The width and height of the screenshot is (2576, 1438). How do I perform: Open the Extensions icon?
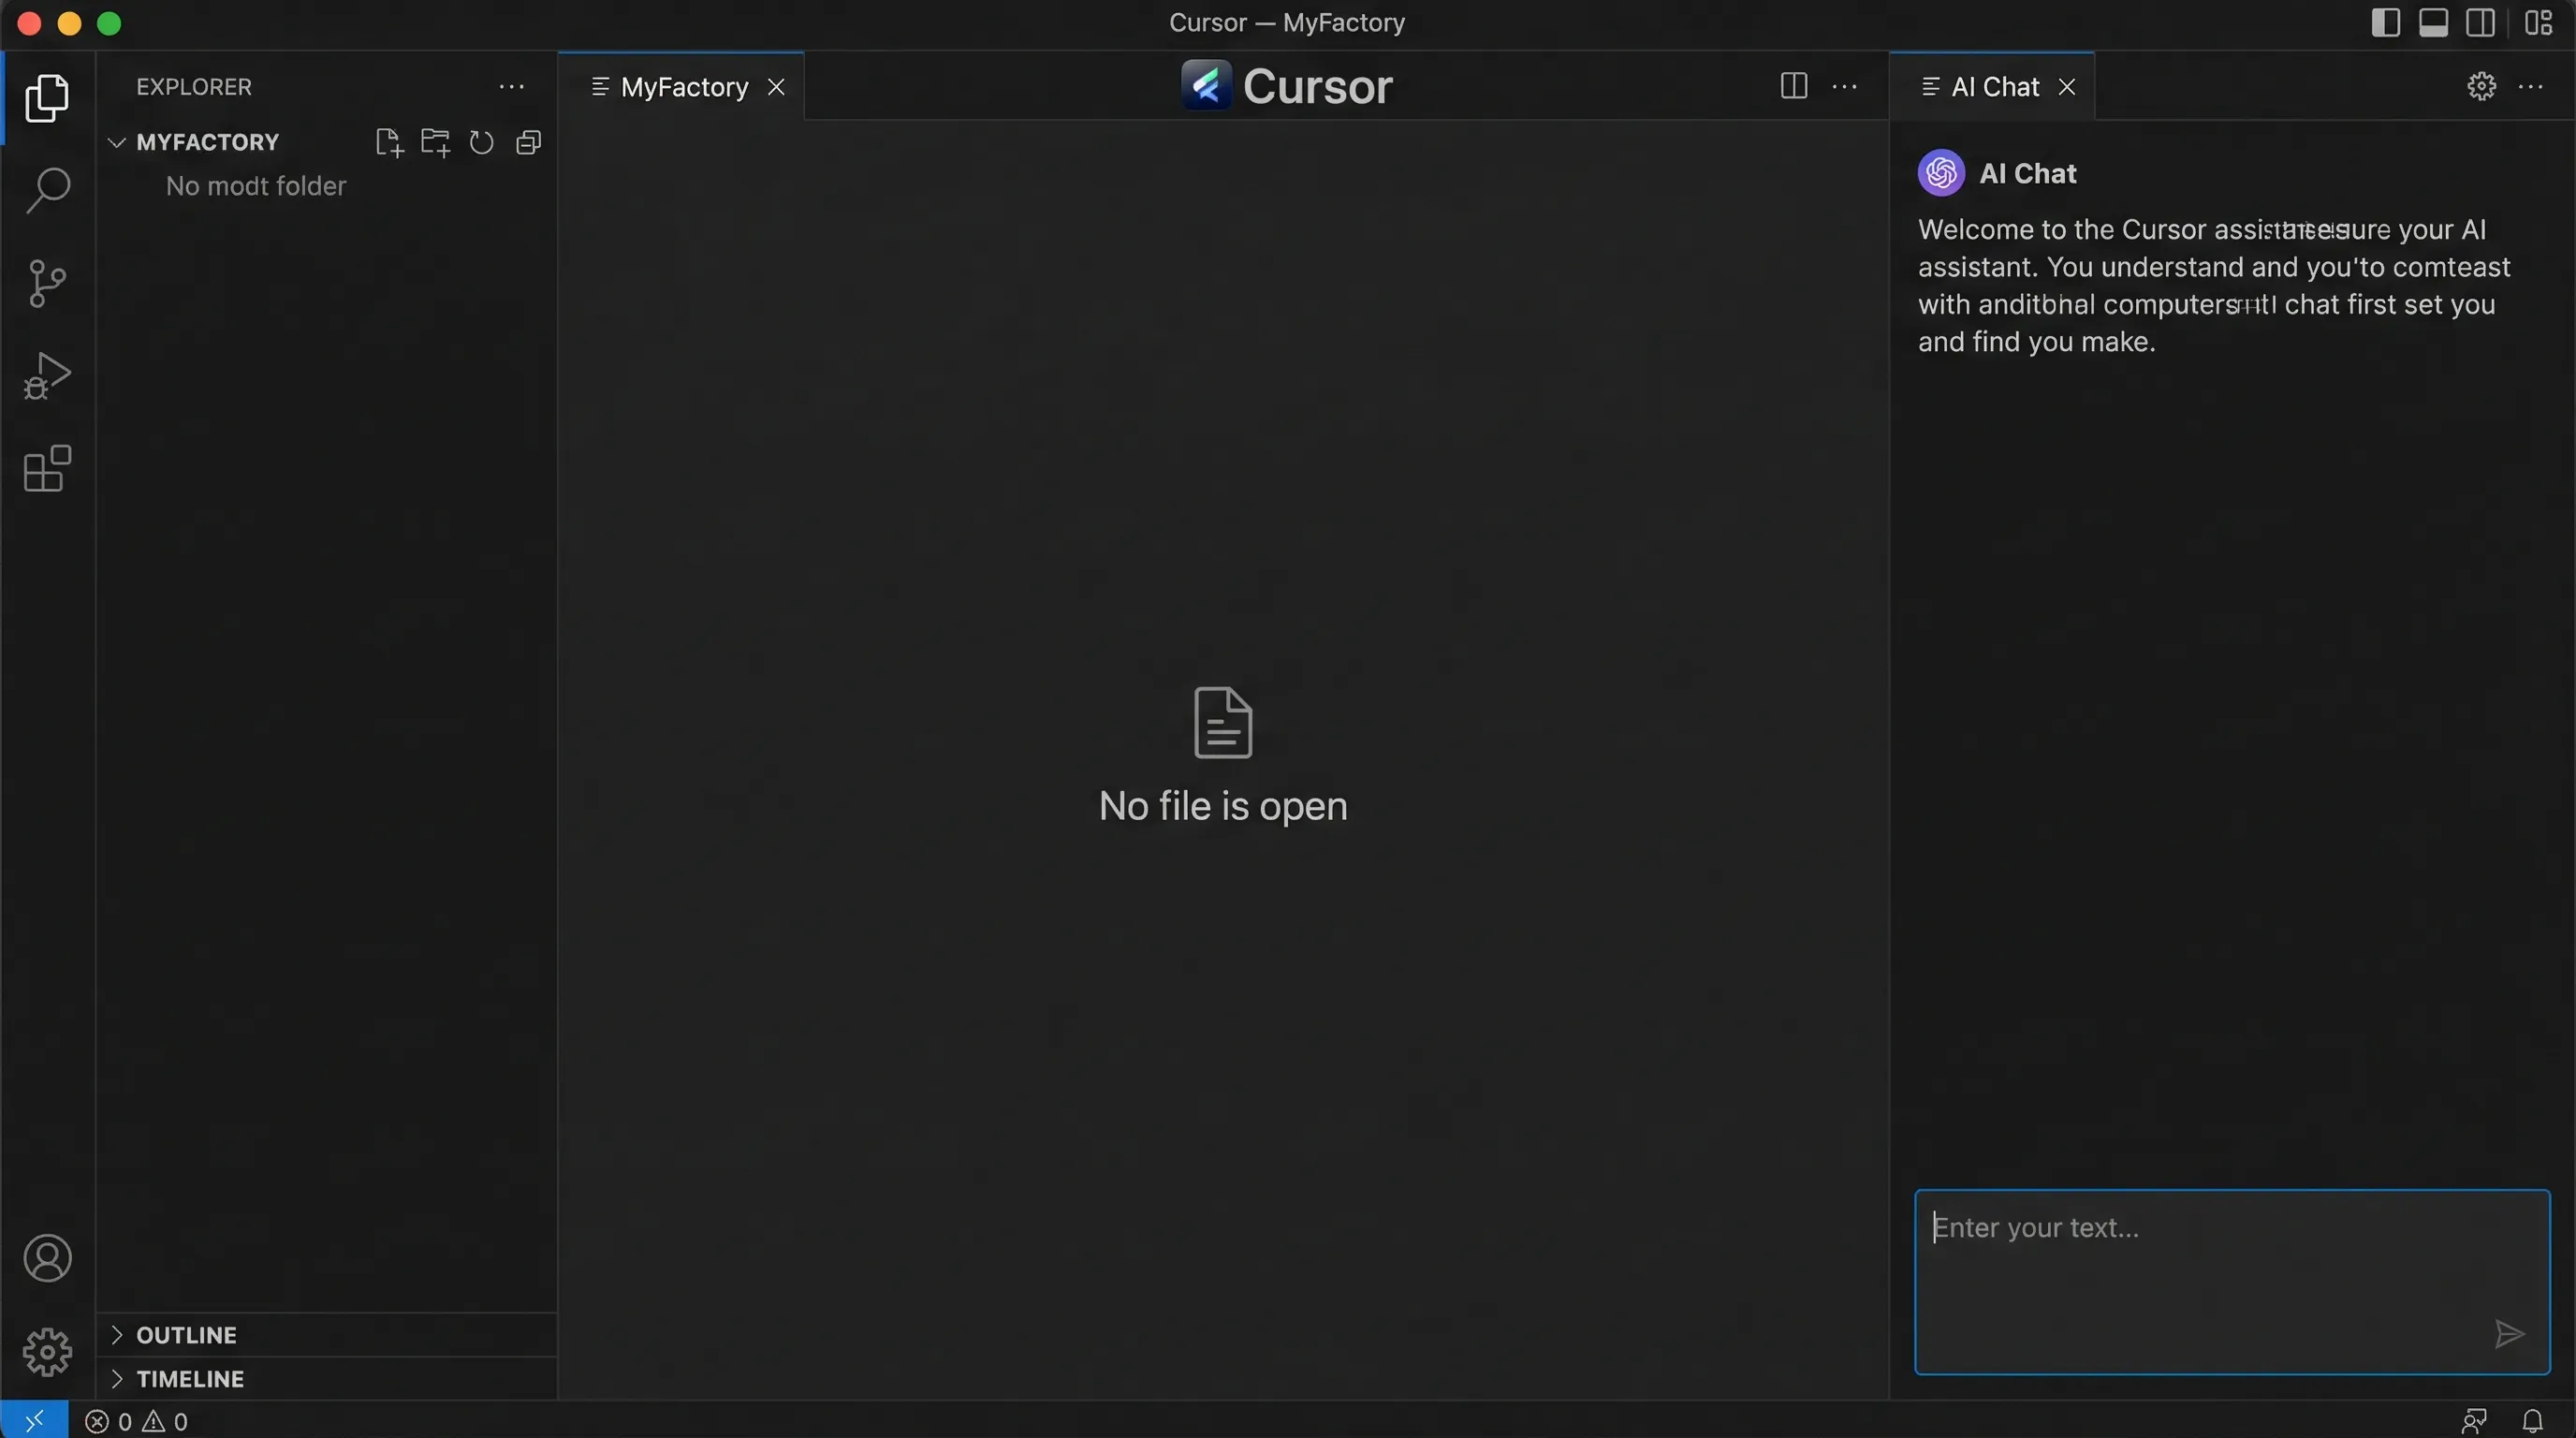click(46, 469)
